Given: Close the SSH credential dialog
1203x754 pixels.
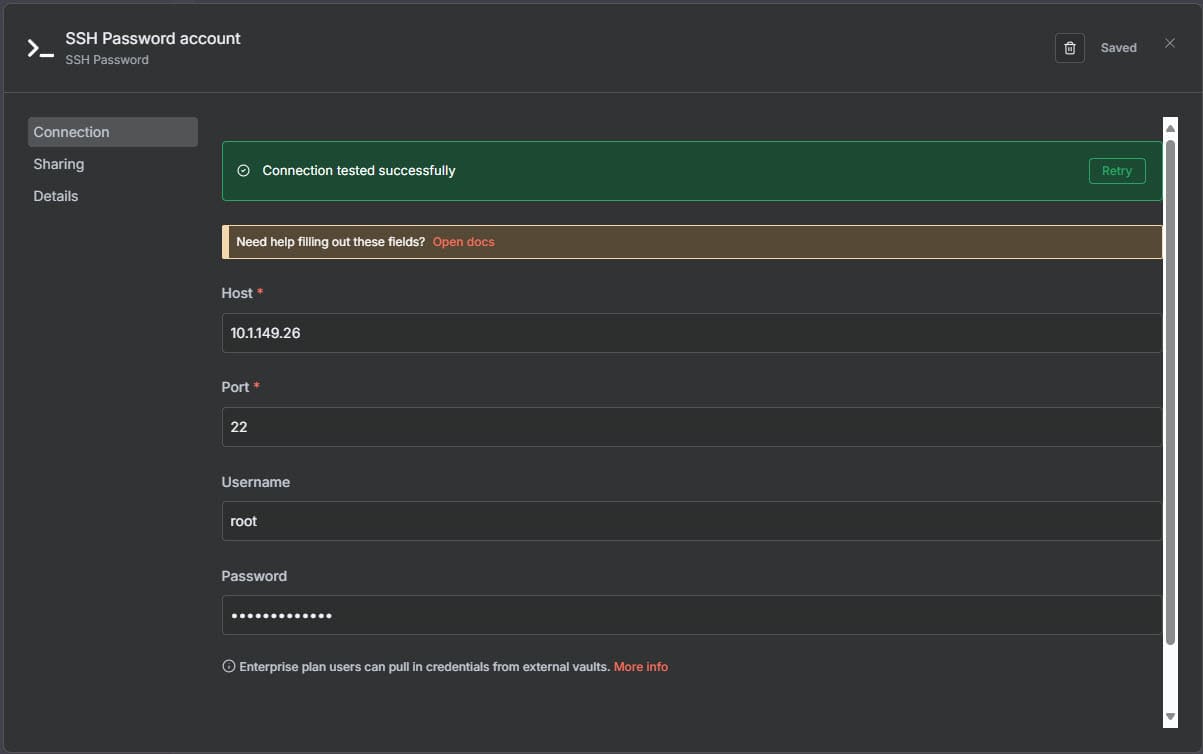Looking at the screenshot, I should click(x=1169, y=43).
